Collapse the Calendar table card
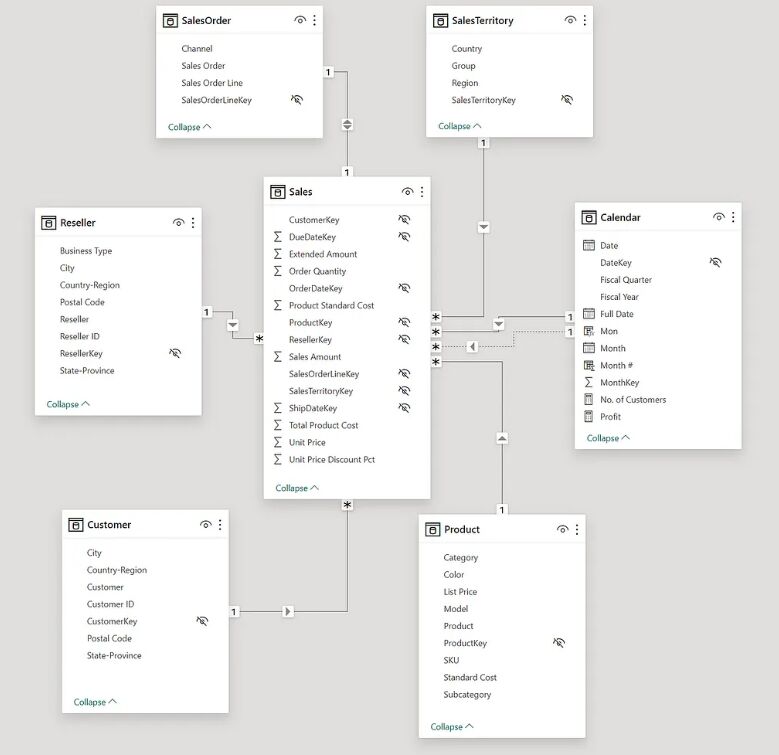Image resolution: width=779 pixels, height=755 pixels. coord(608,438)
